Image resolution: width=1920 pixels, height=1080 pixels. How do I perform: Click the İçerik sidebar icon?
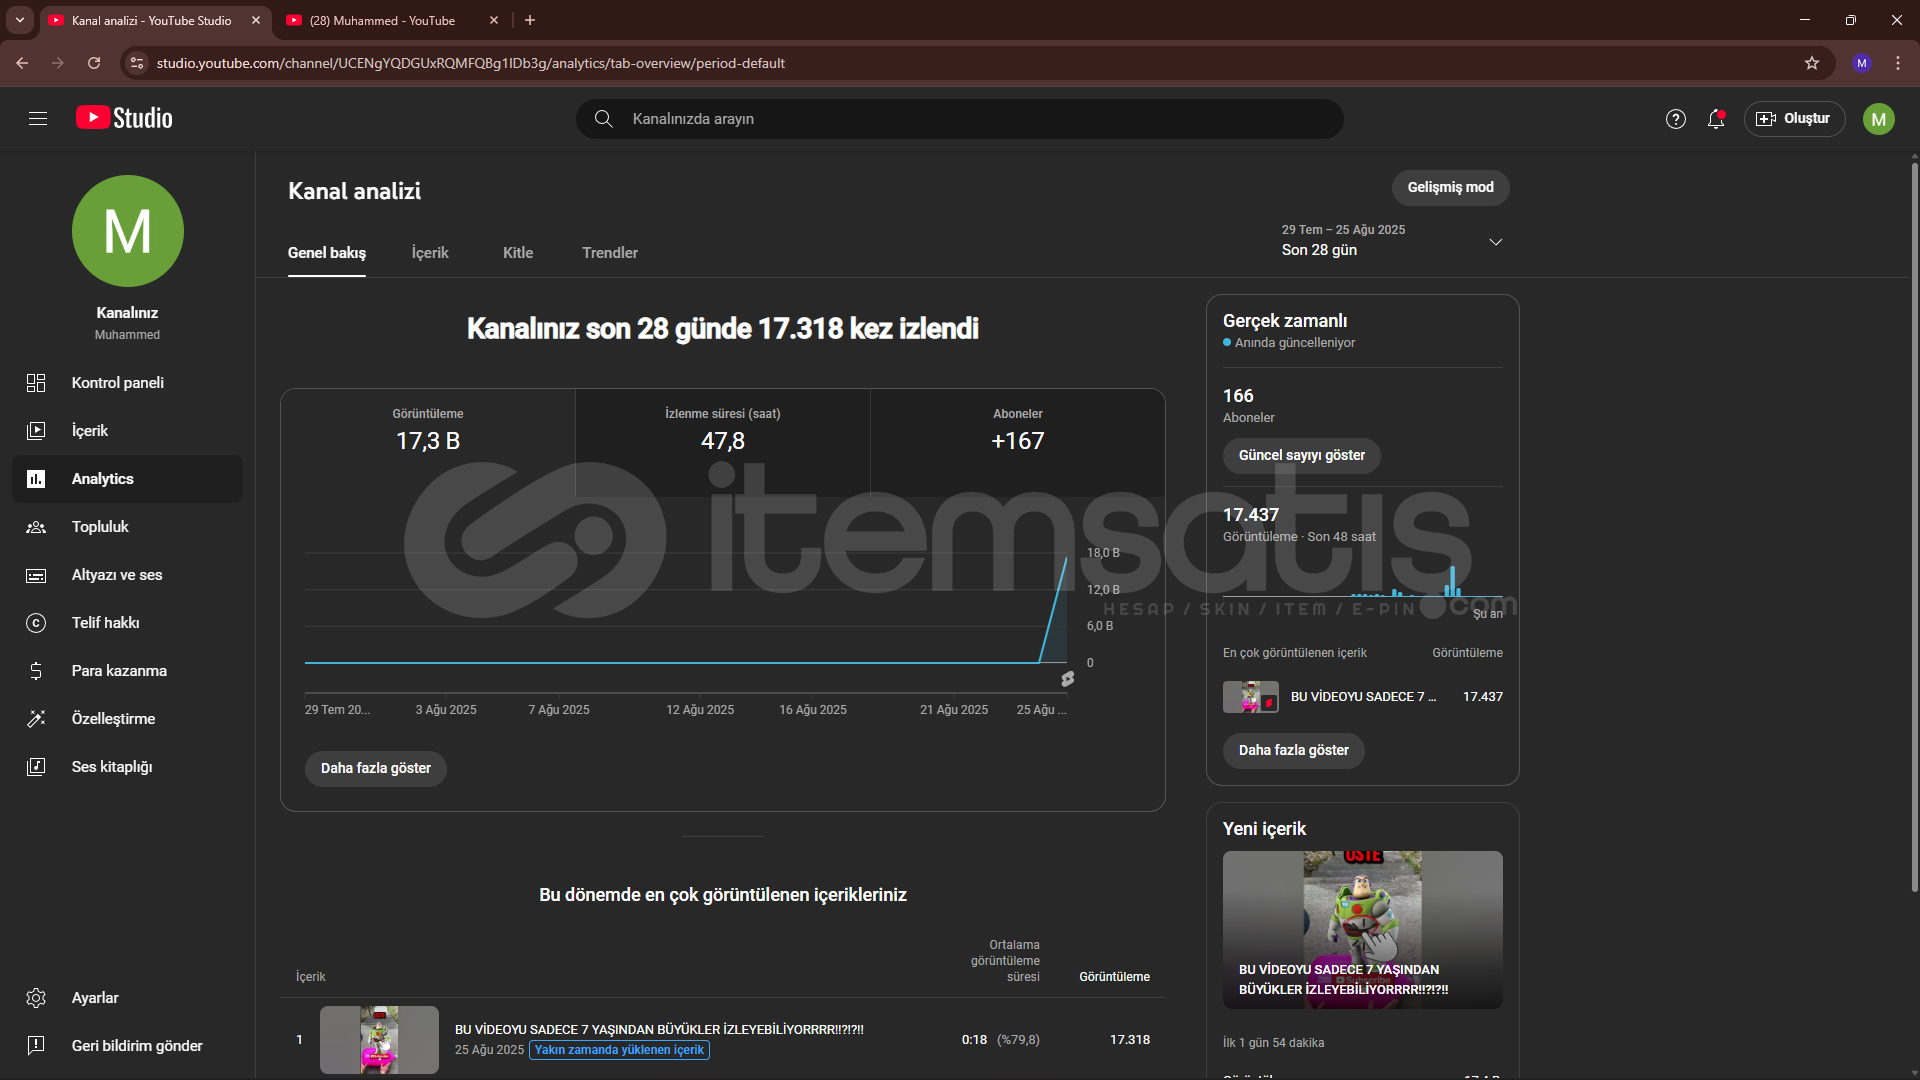pos(36,431)
